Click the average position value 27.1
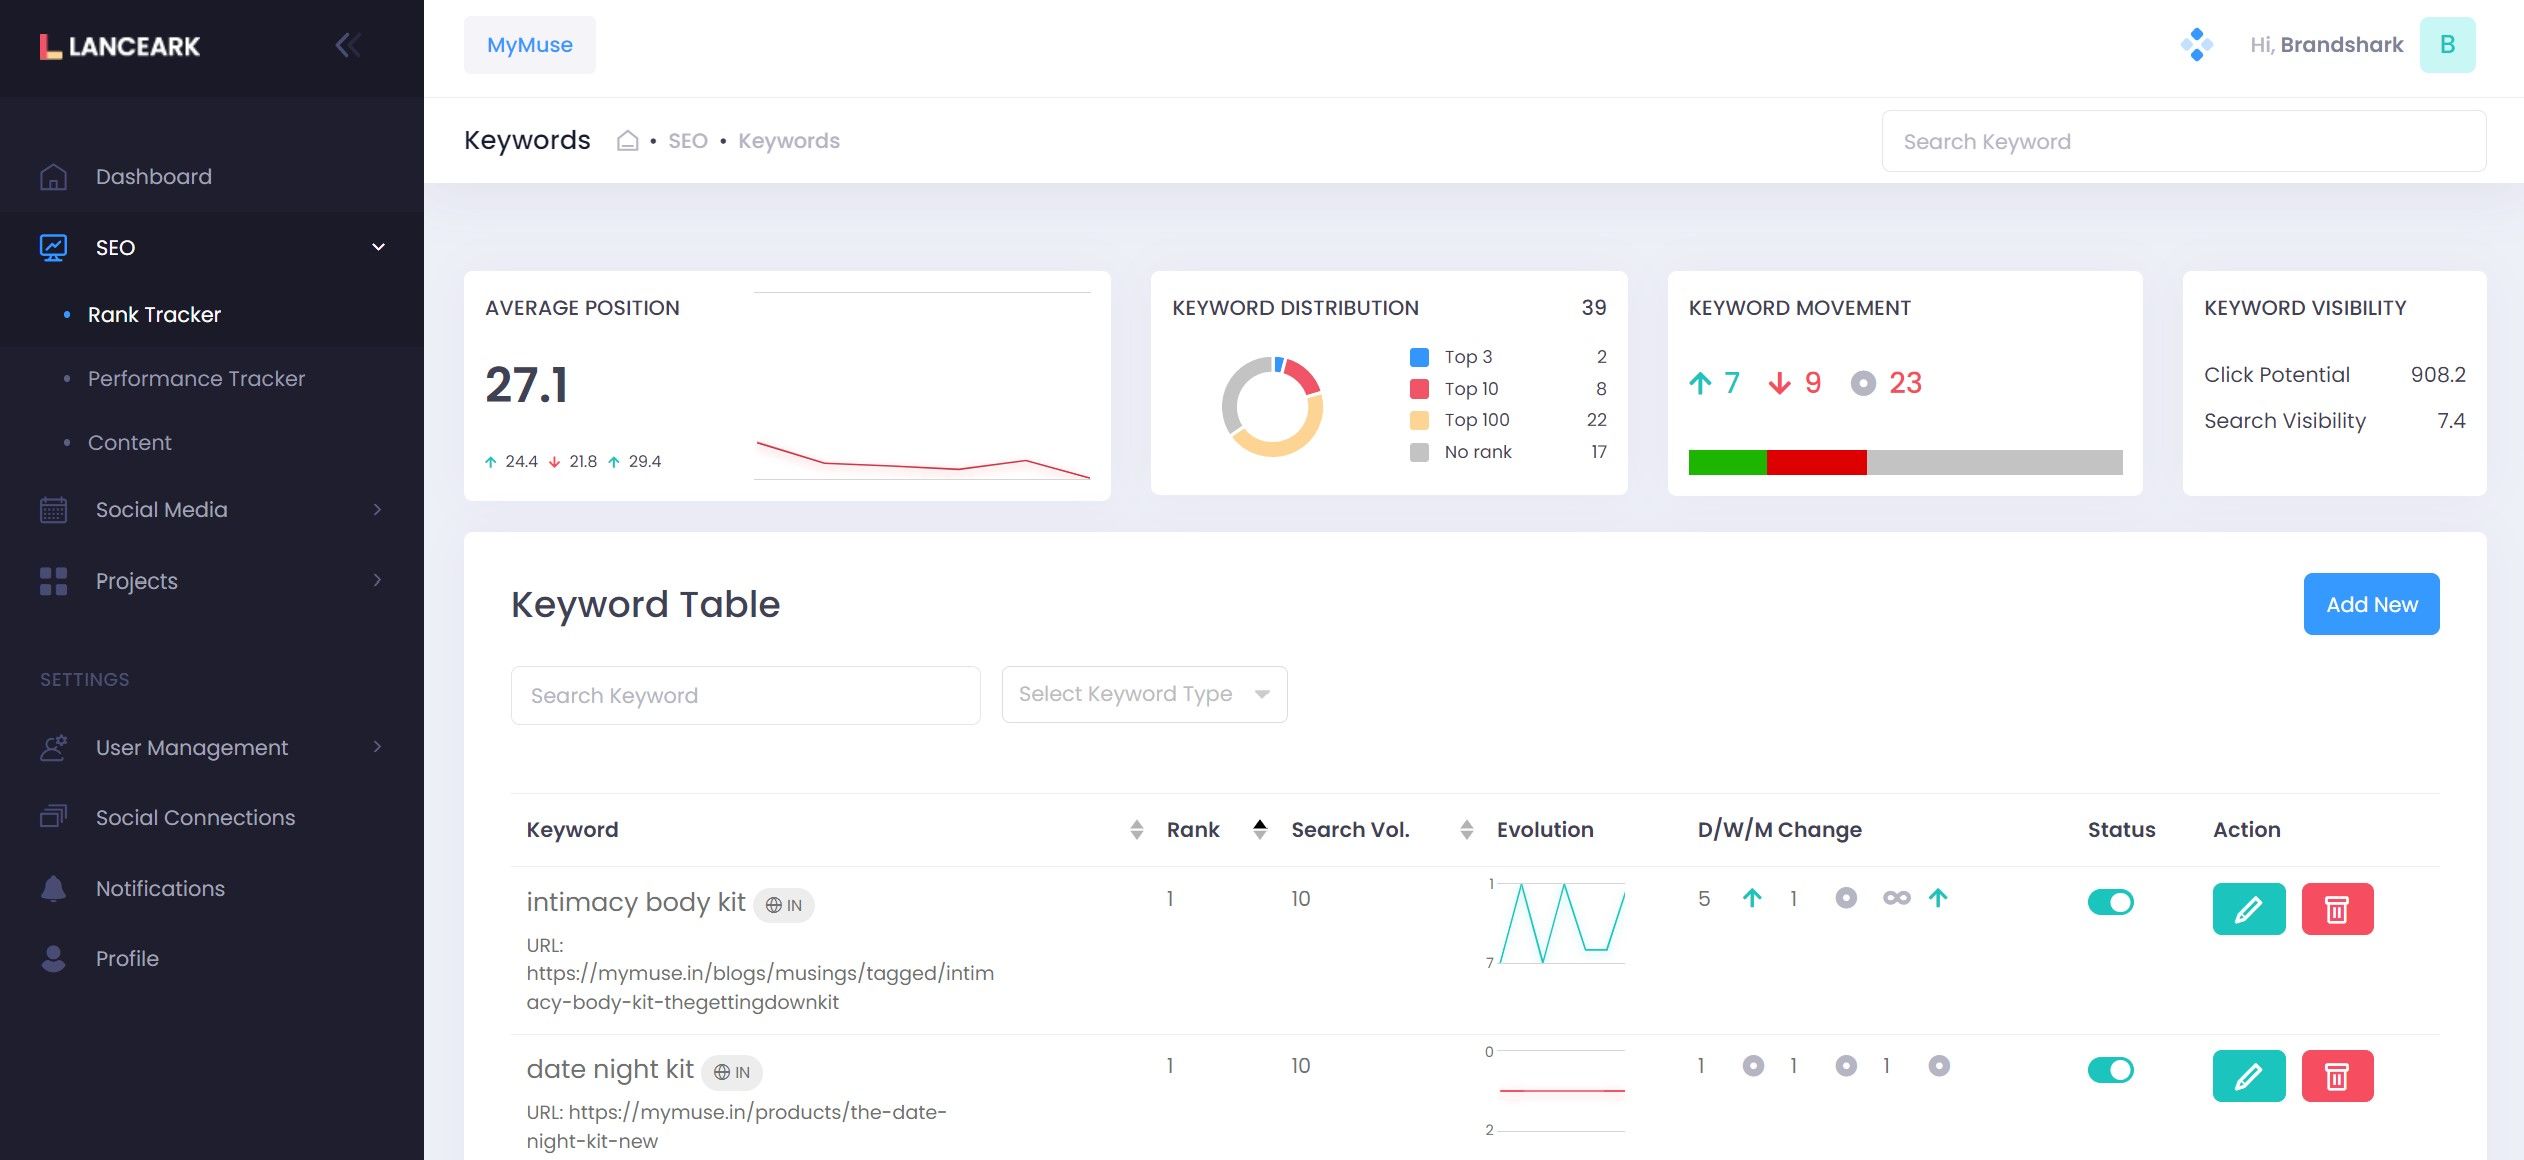 [527, 385]
